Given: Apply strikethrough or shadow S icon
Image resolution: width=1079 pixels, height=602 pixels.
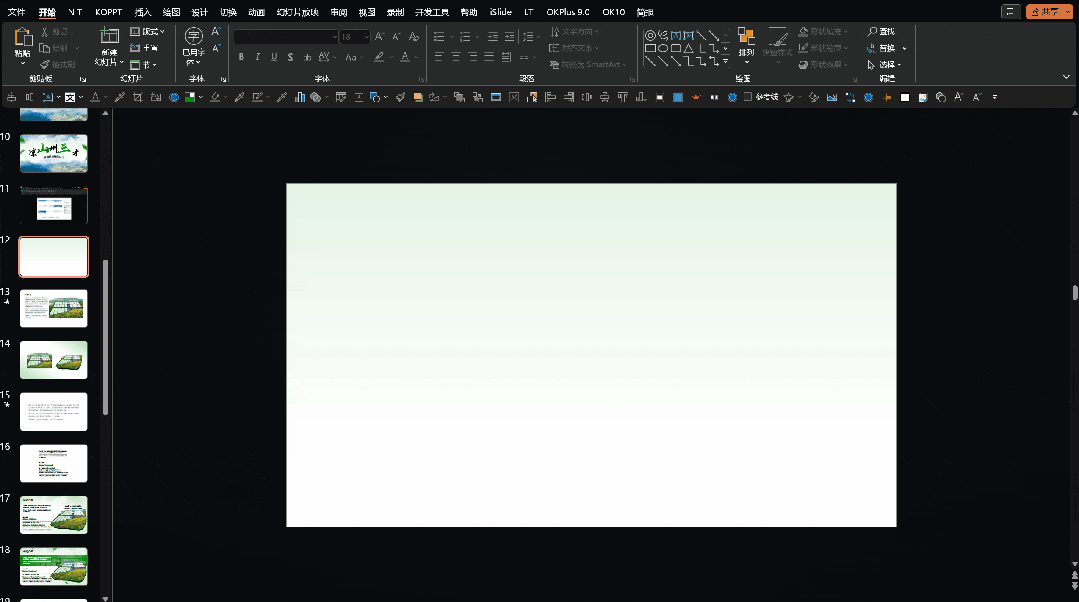Looking at the screenshot, I should [x=290, y=57].
